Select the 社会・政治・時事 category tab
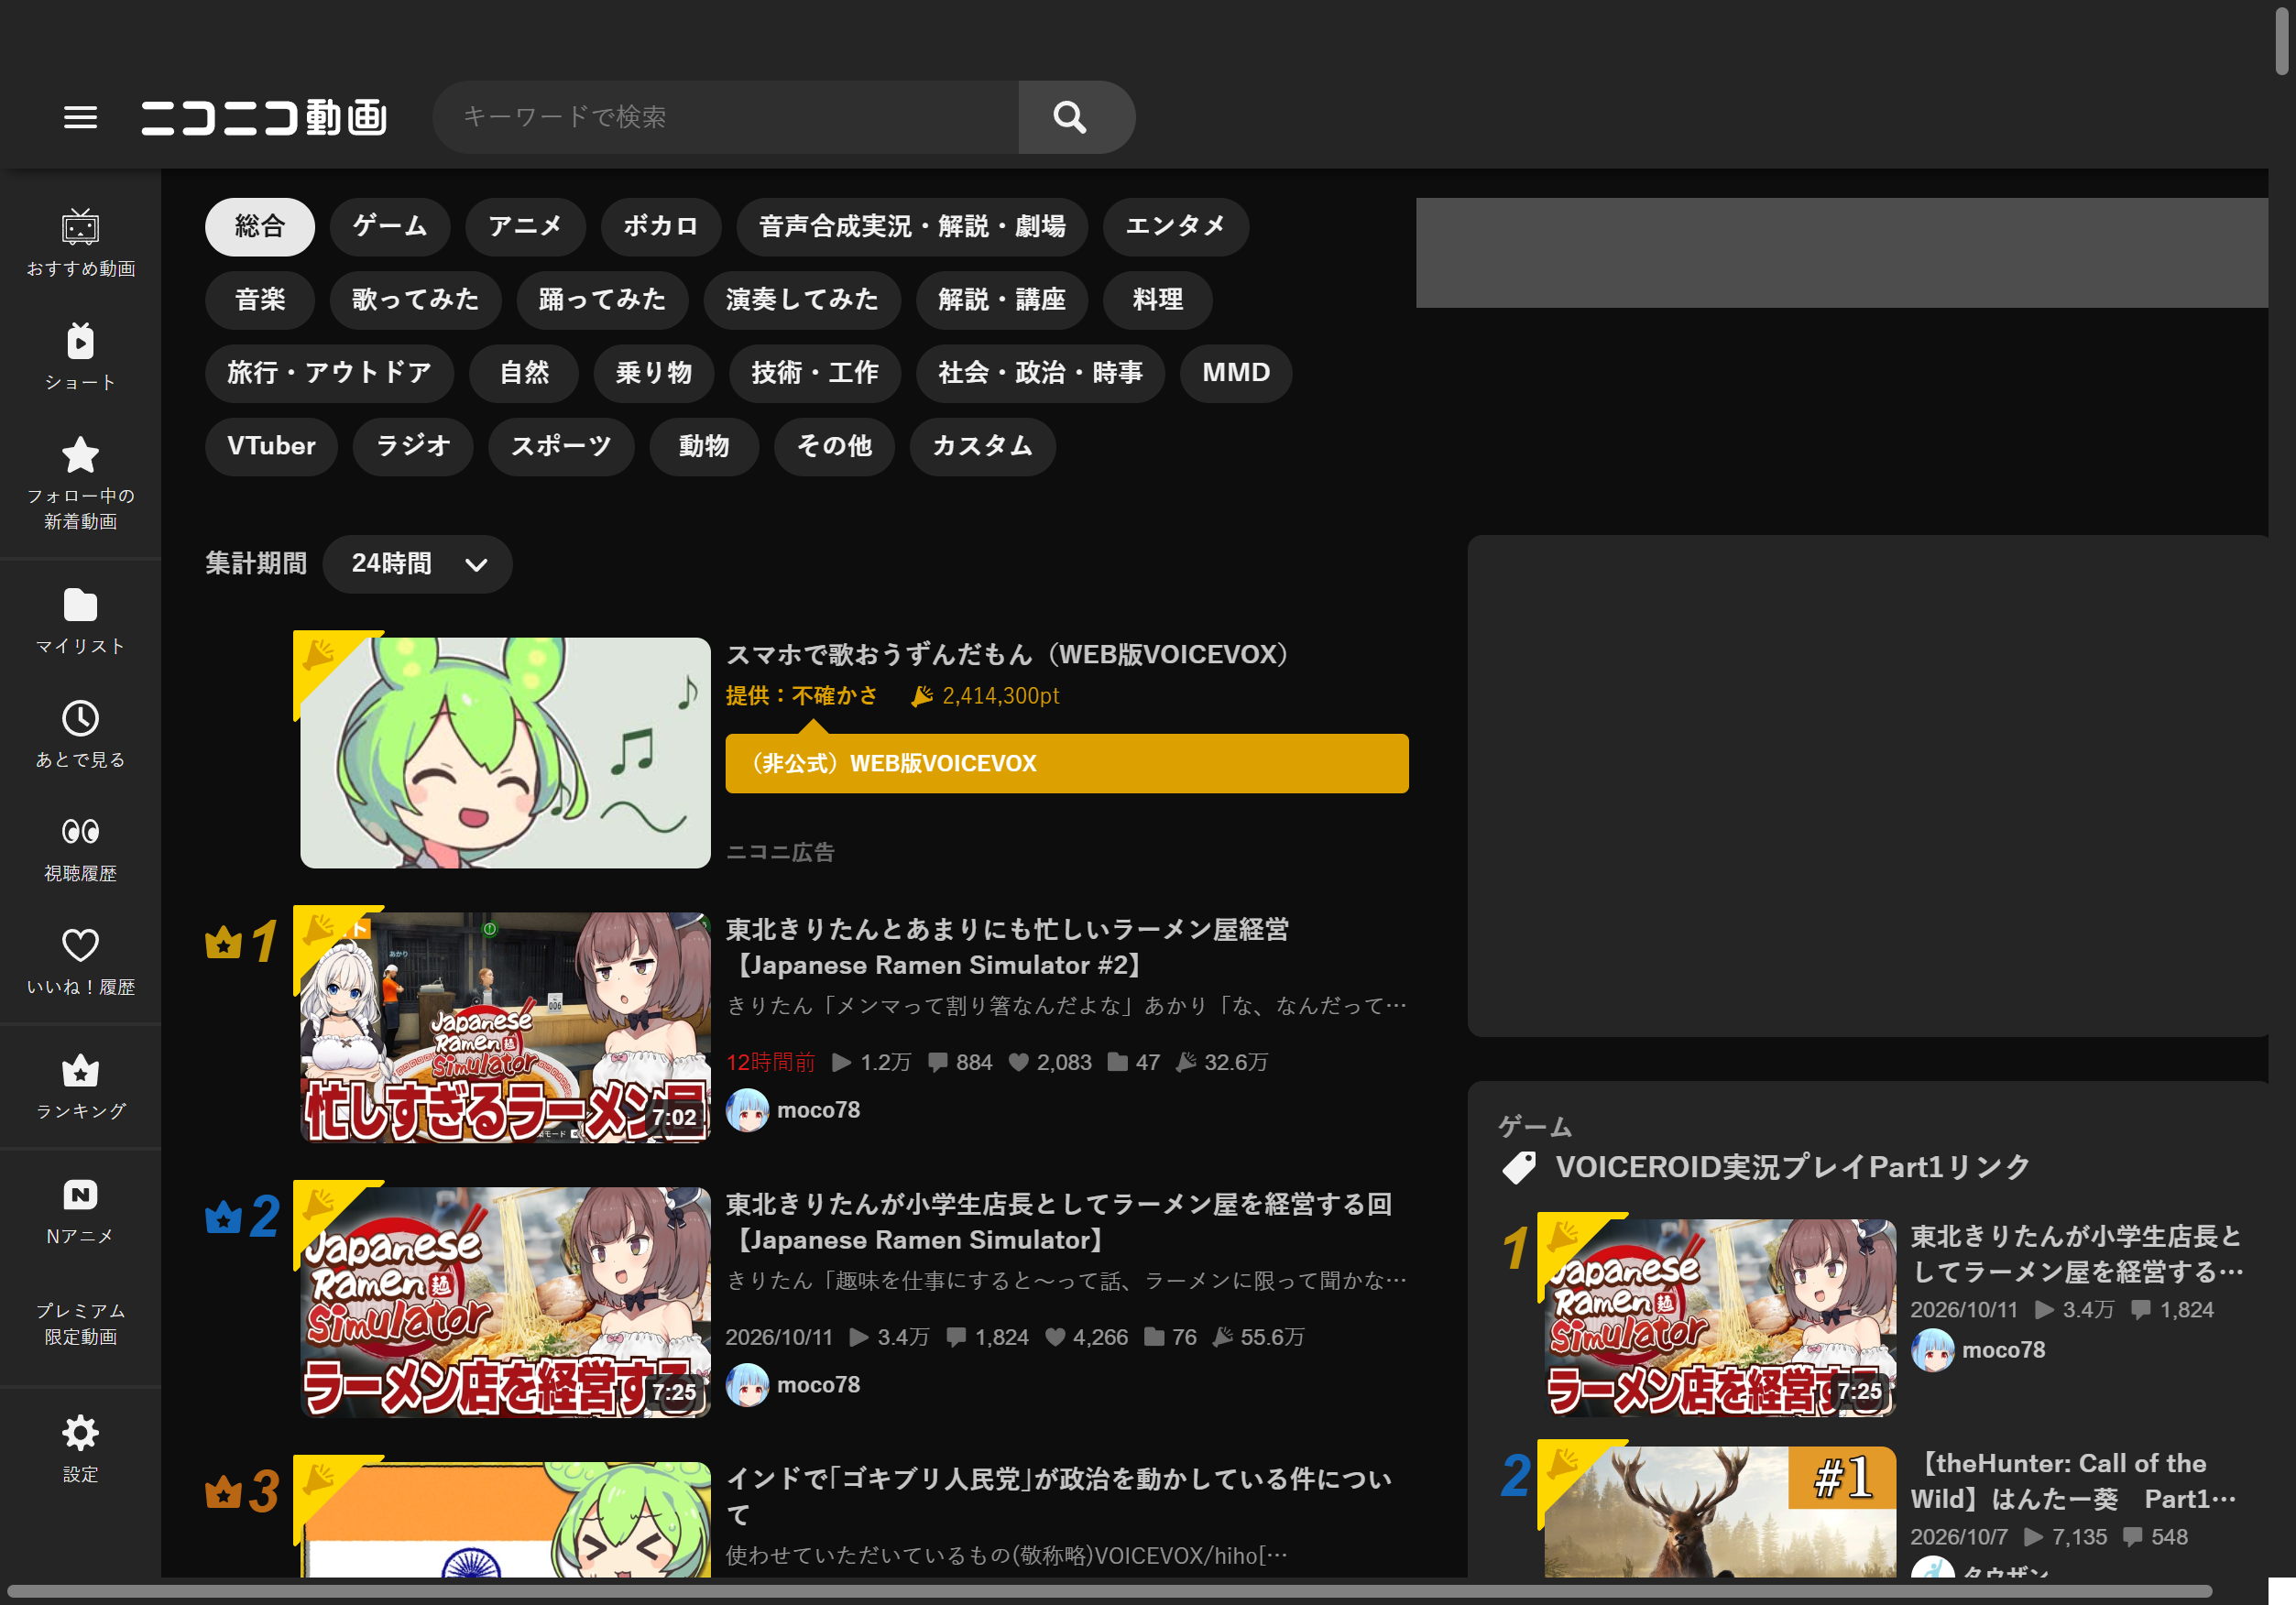The image size is (2296, 1605). coord(1040,373)
